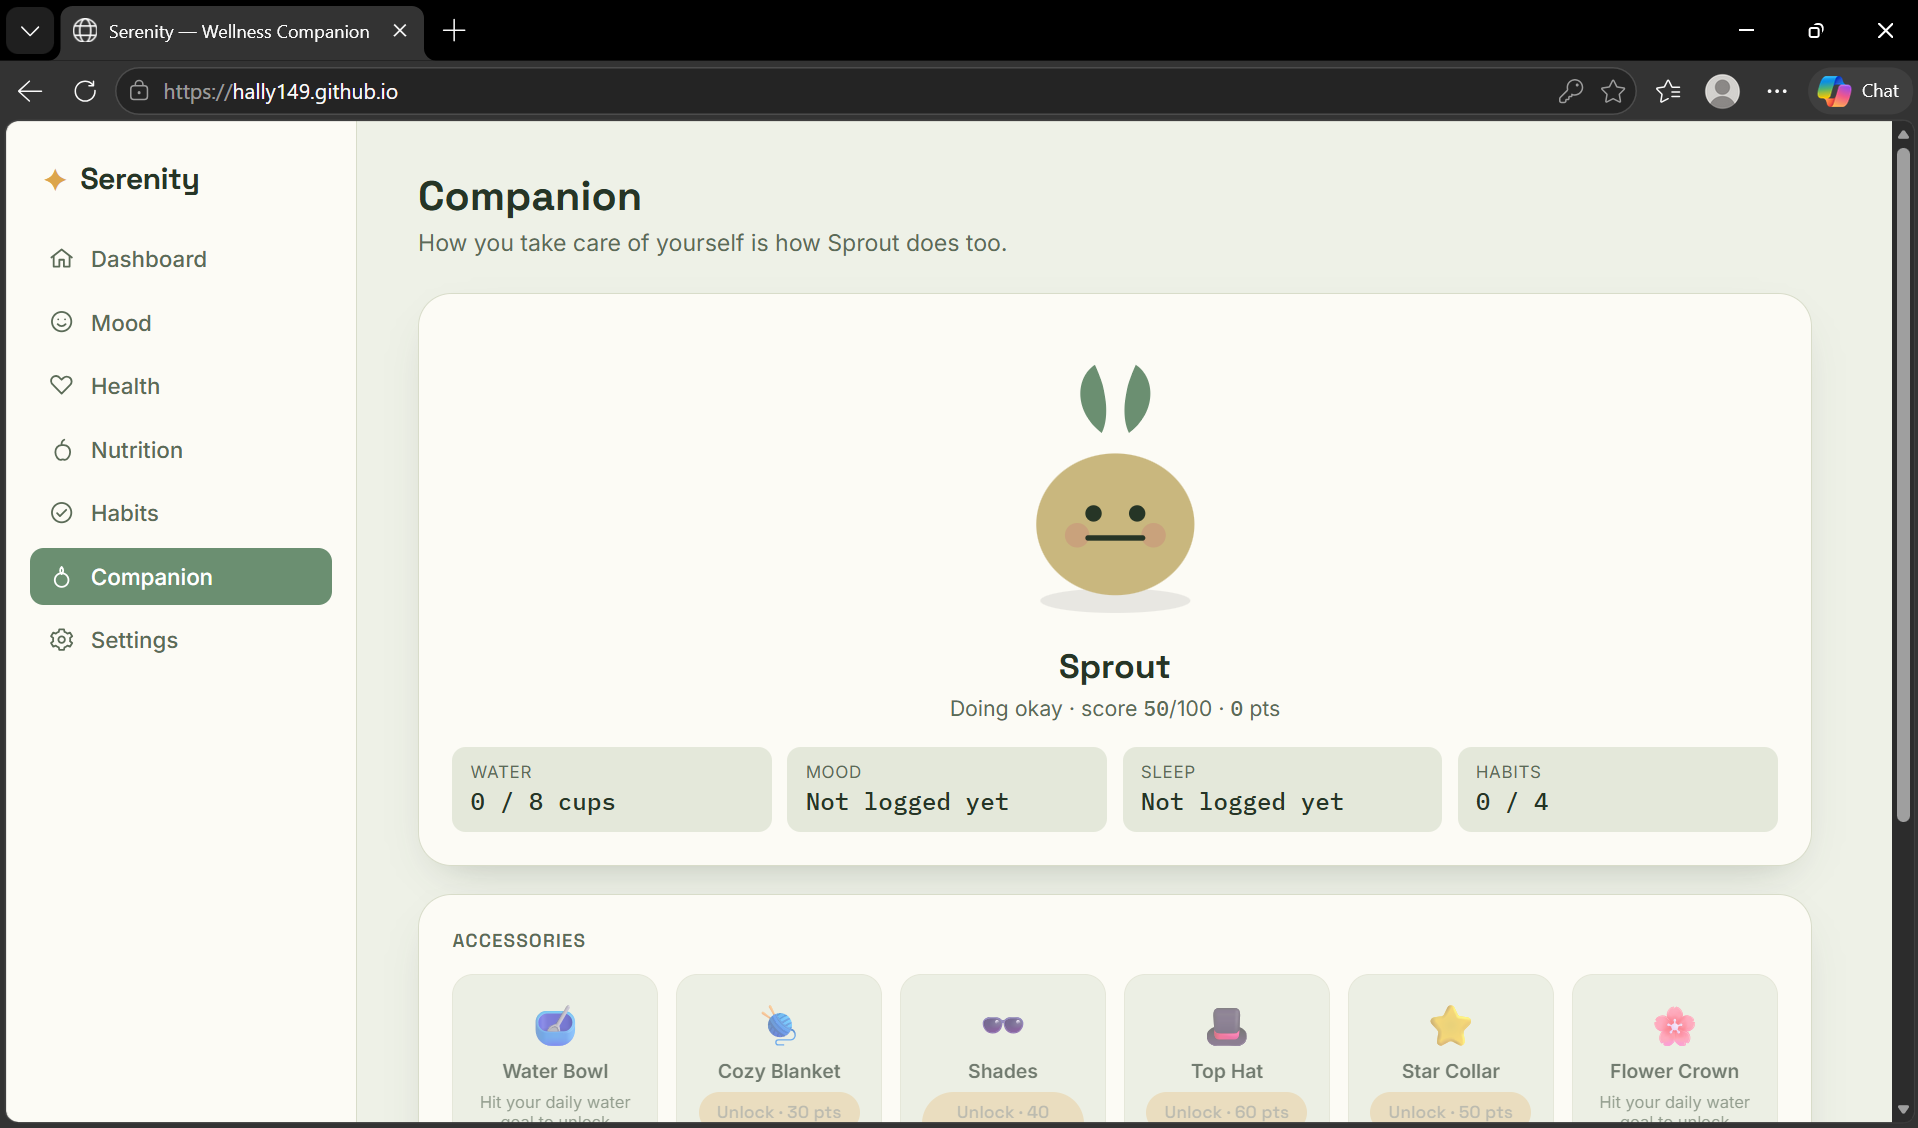
Task: Open the Dashboard home icon
Action: [62, 259]
